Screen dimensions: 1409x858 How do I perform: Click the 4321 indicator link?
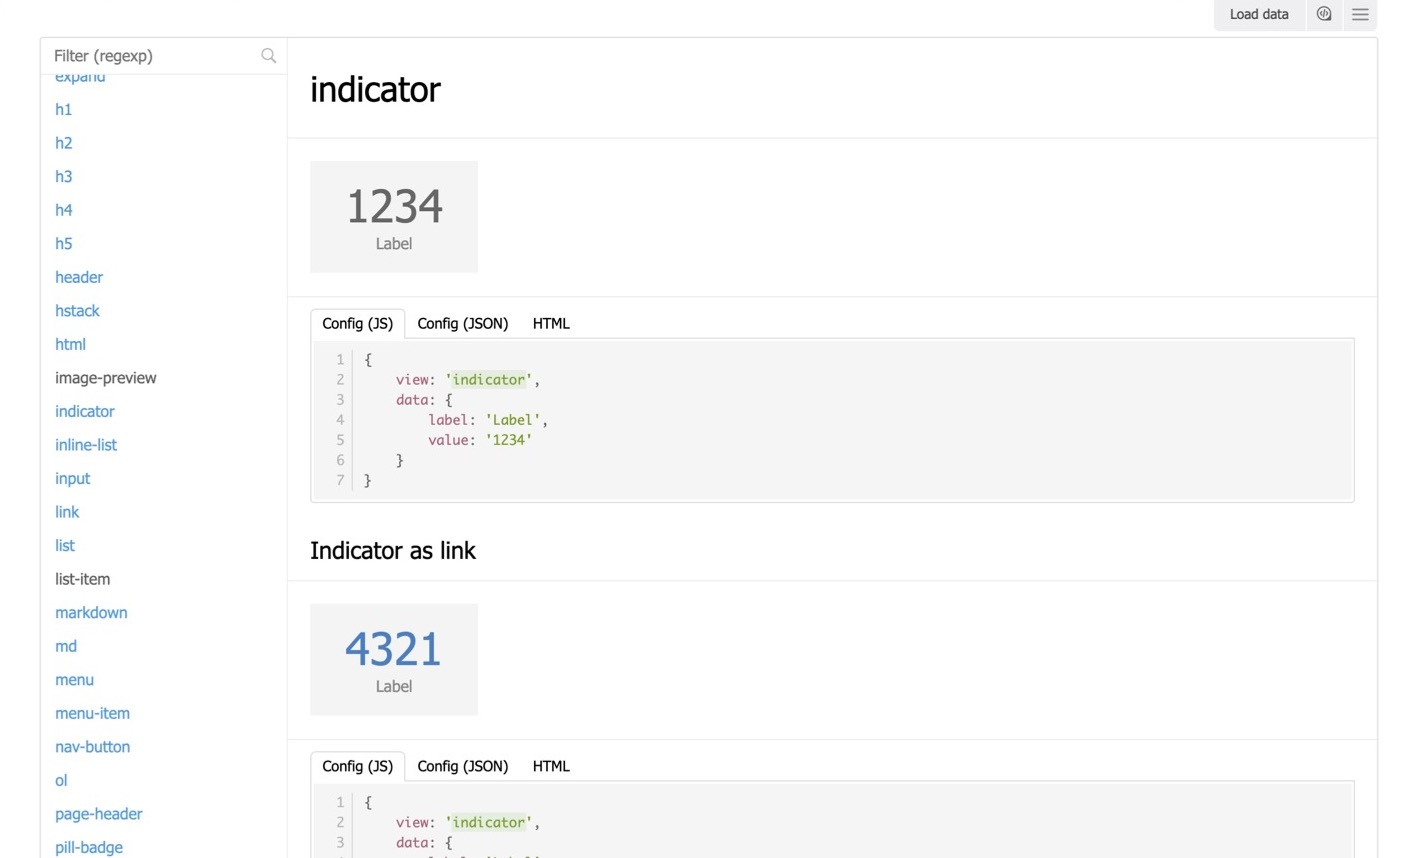point(393,648)
